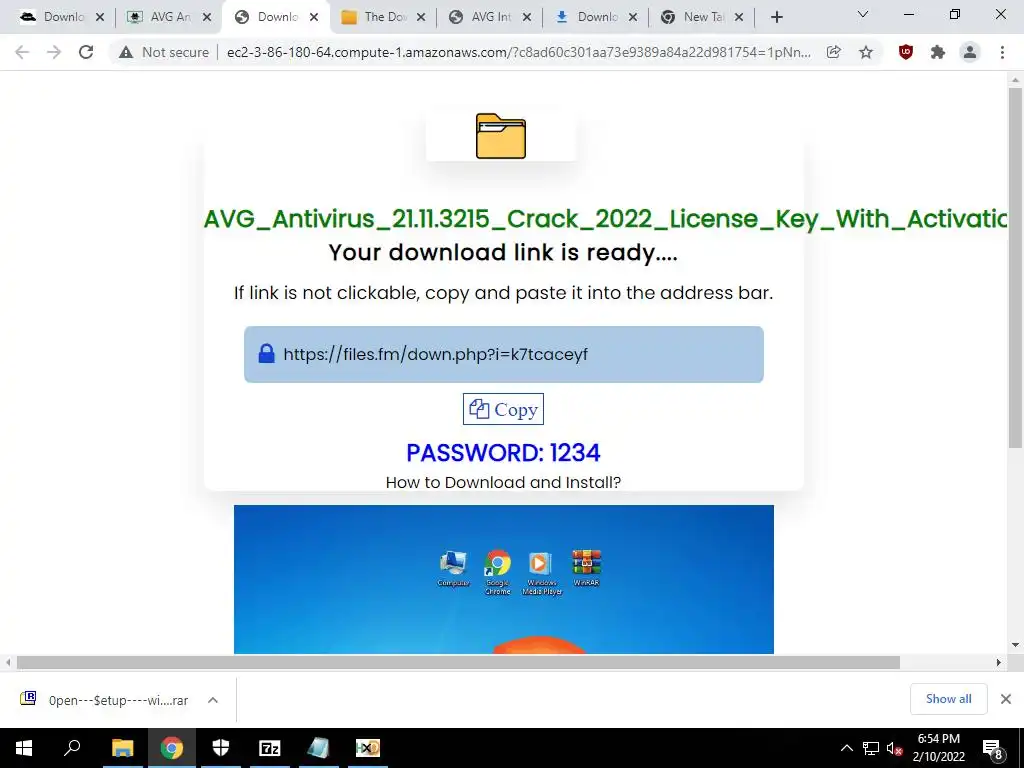This screenshot has width=1024, height=768.
Task: Open the HxD hex editor taskbar icon
Action: pyautogui.click(x=368, y=748)
